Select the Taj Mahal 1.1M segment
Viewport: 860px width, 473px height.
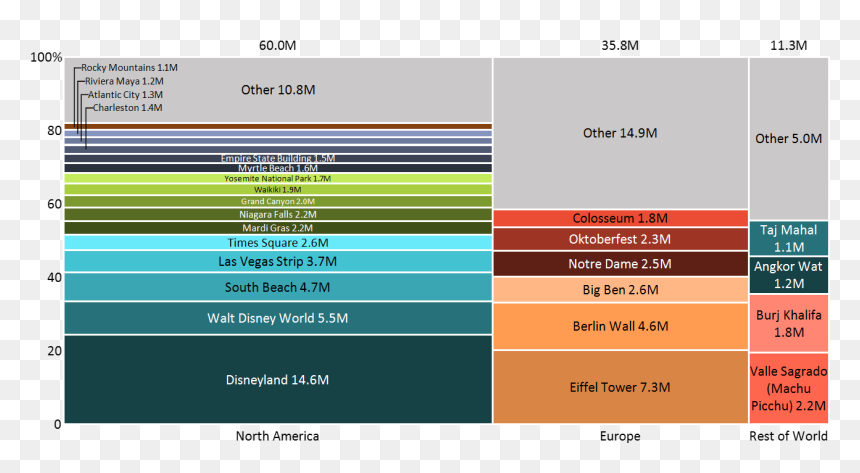(789, 238)
